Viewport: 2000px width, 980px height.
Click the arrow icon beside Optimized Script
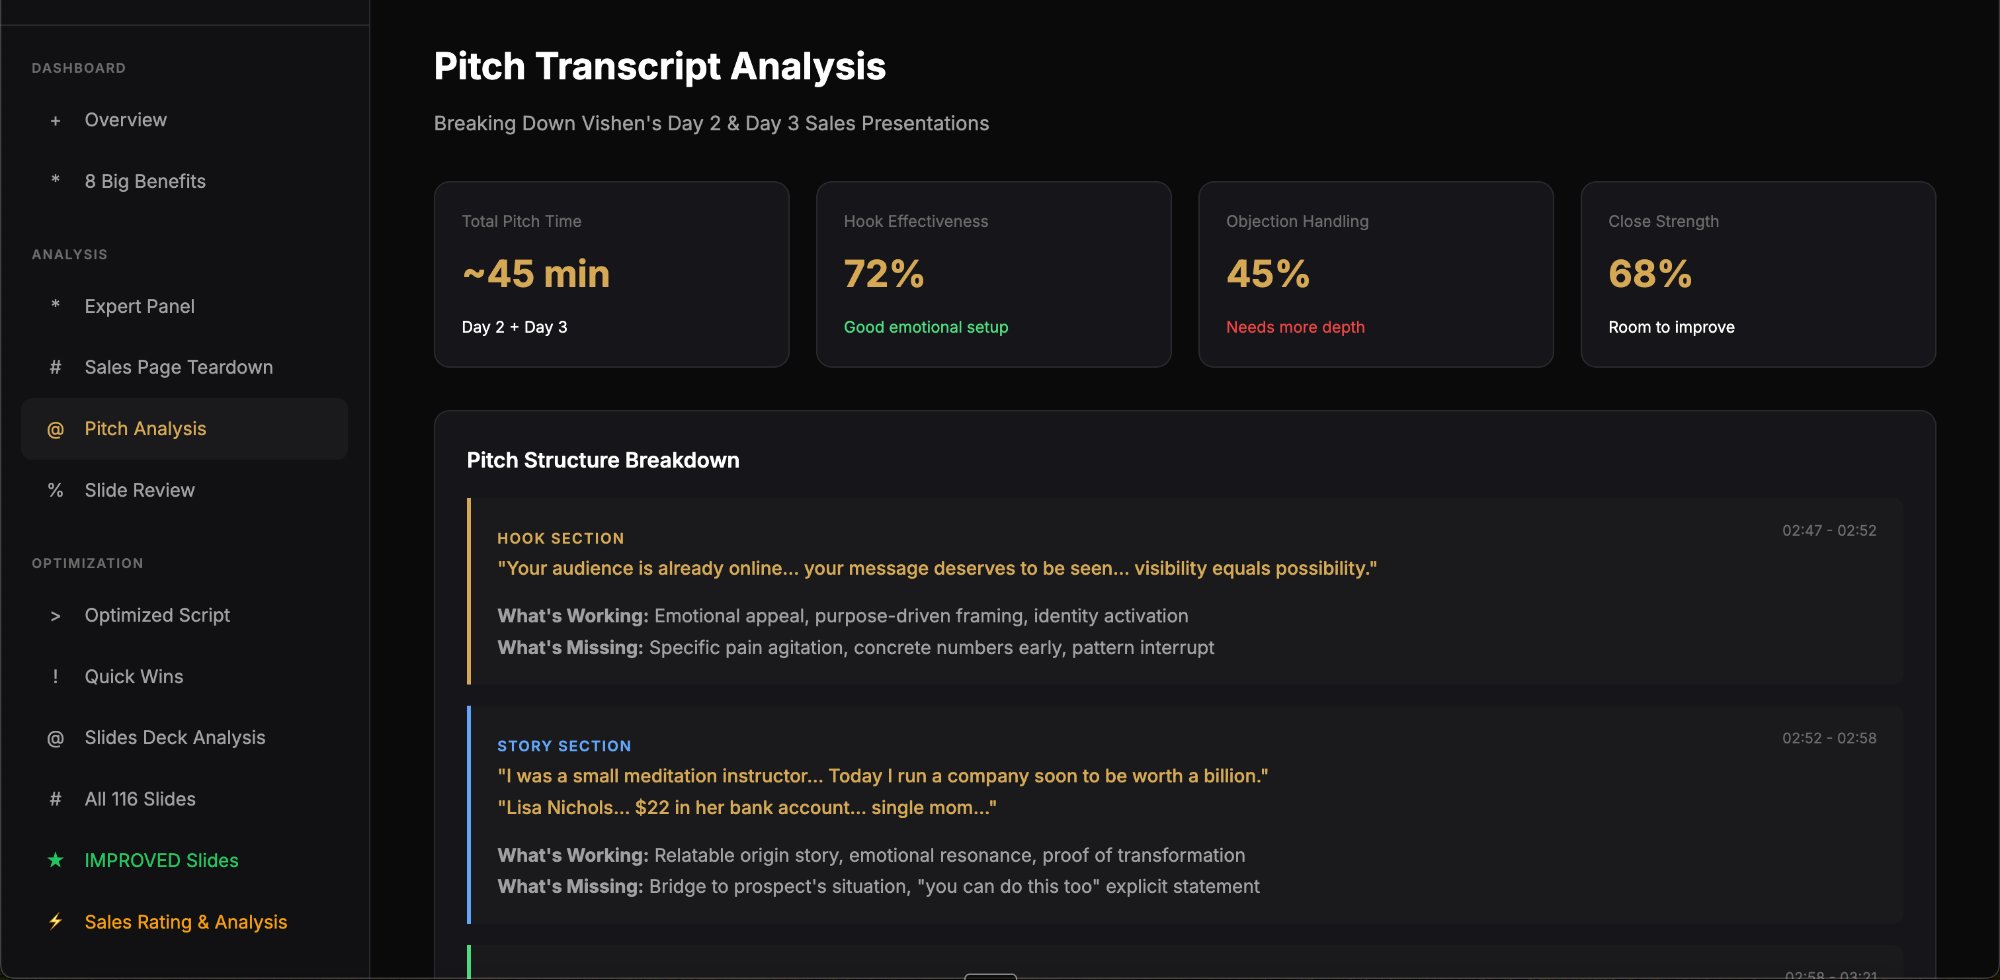pos(55,616)
